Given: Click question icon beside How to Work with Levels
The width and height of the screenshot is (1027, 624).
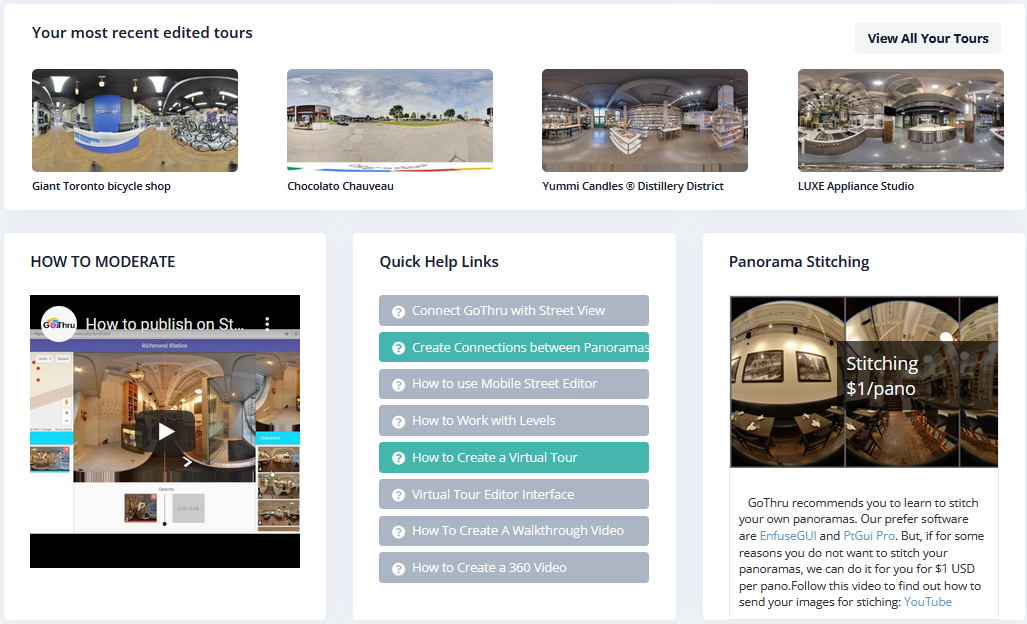Looking at the screenshot, I should coord(398,422).
